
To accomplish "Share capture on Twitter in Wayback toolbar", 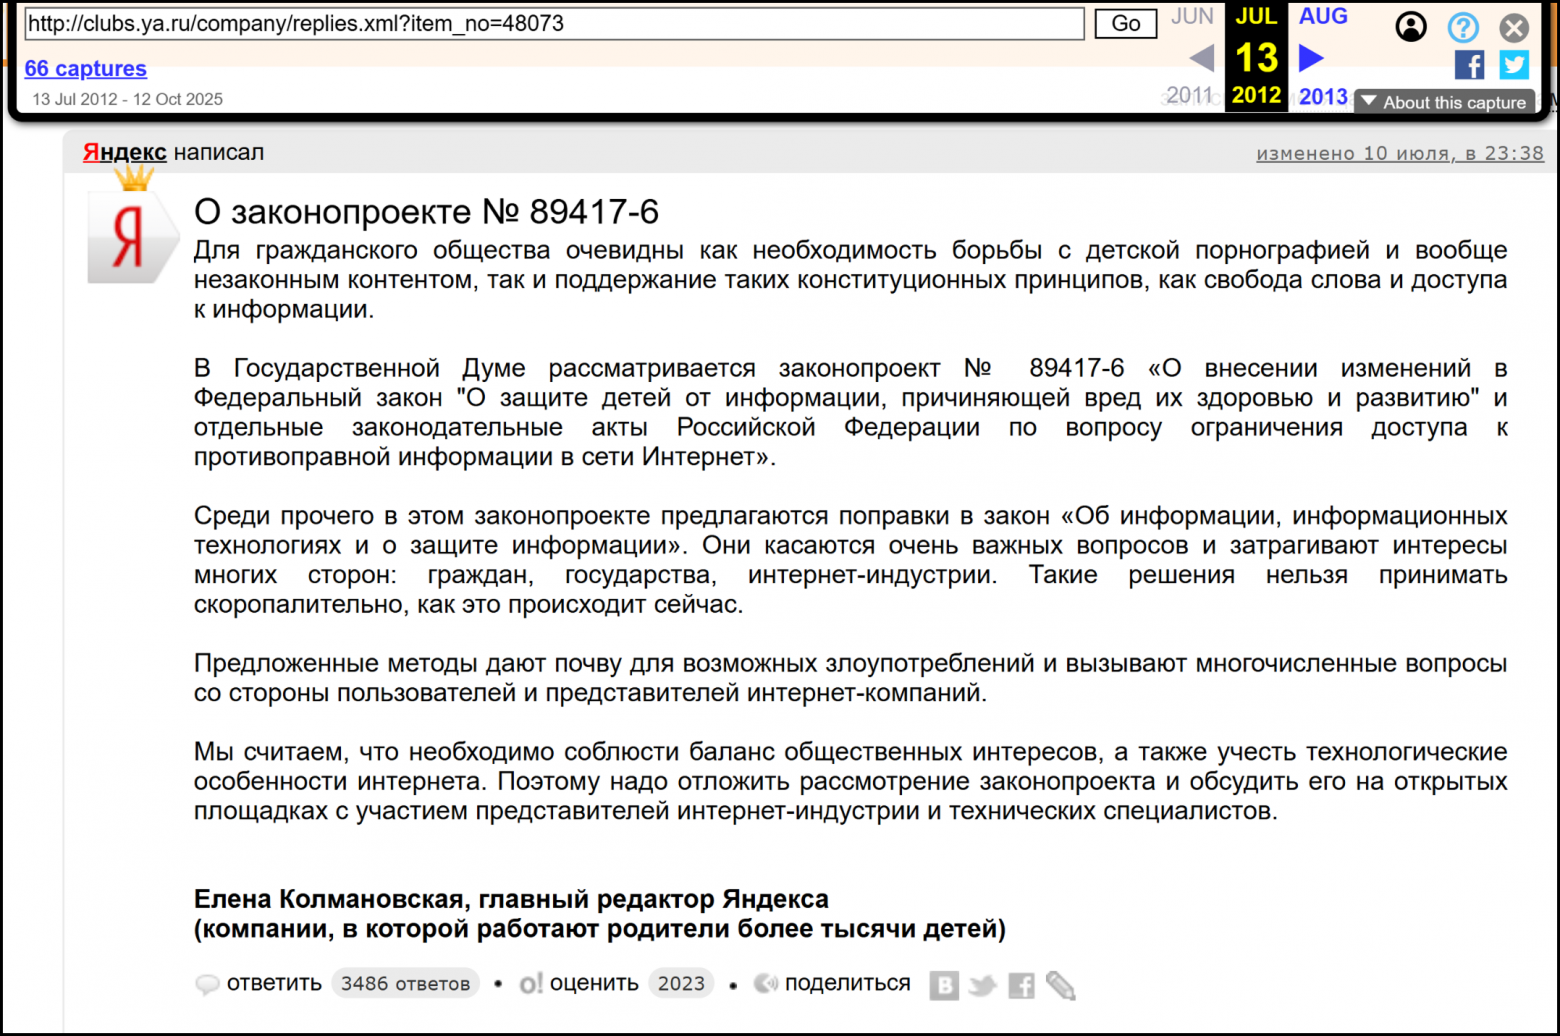I will coord(1514,65).
